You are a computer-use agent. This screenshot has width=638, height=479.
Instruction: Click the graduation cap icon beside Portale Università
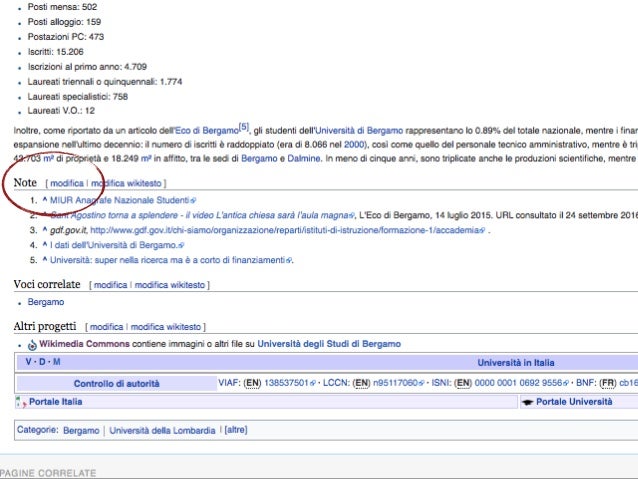tap(528, 402)
